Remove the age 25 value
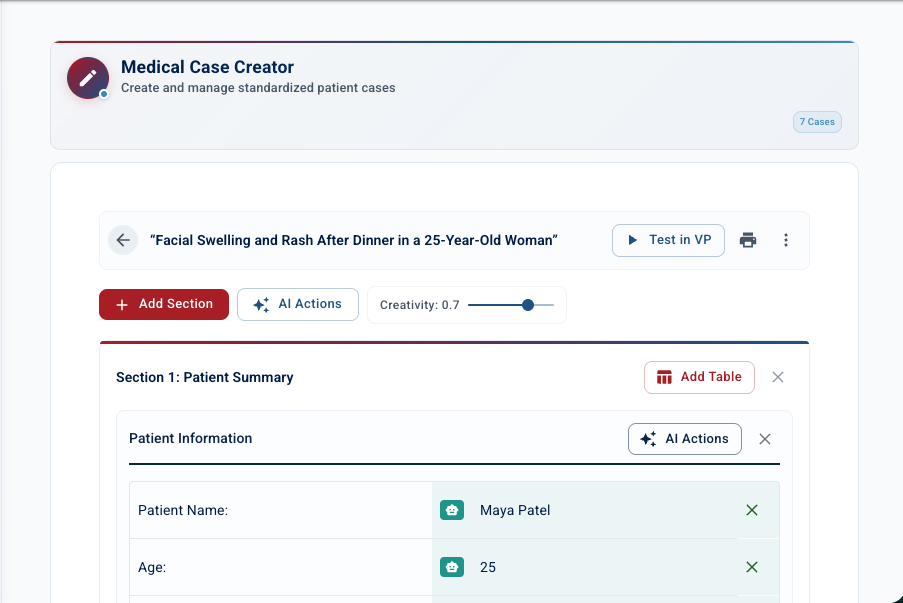The width and height of the screenshot is (903, 603). 751,567
